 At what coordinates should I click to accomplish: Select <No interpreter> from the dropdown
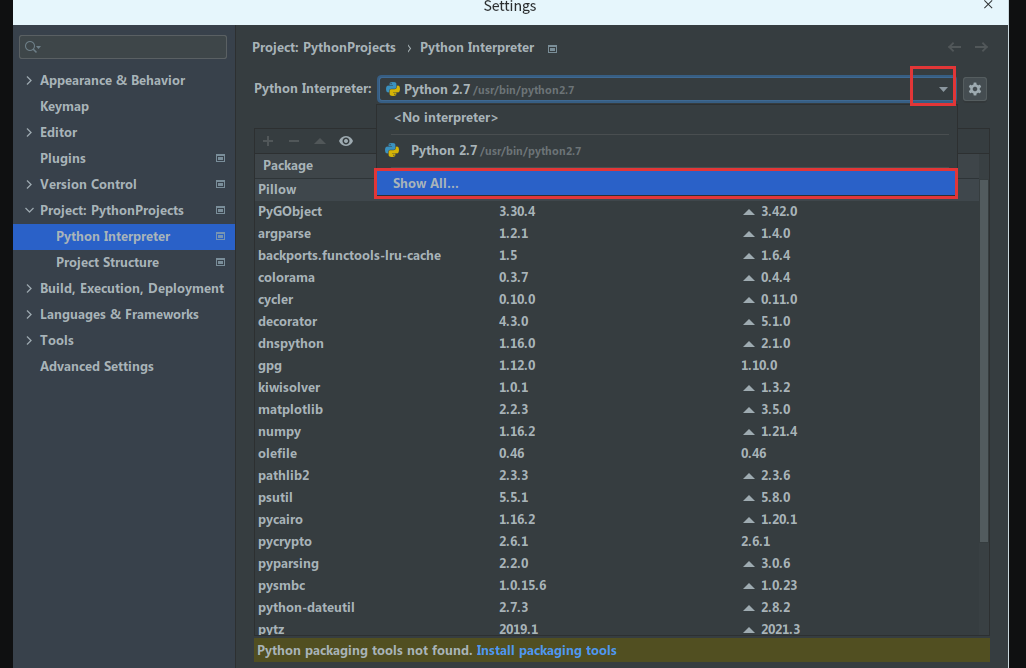click(x=667, y=118)
